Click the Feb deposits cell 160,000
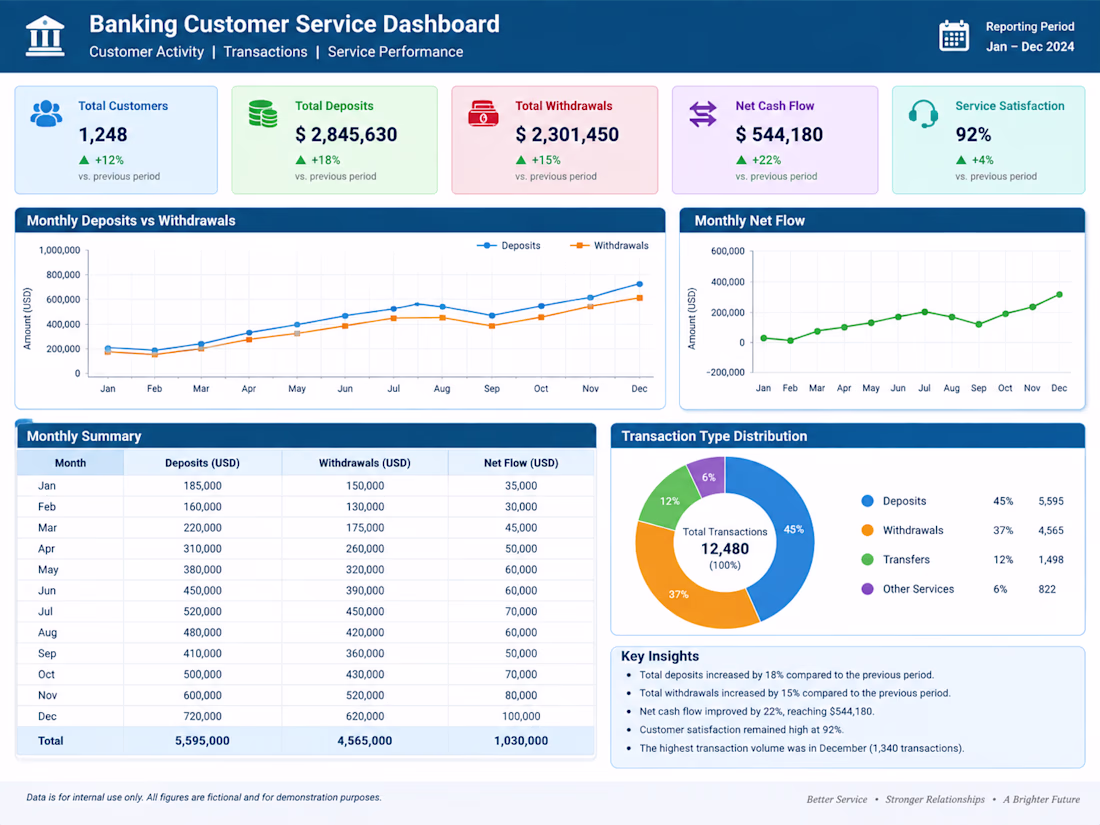Image resolution: width=1100 pixels, height=825 pixels. [x=202, y=507]
